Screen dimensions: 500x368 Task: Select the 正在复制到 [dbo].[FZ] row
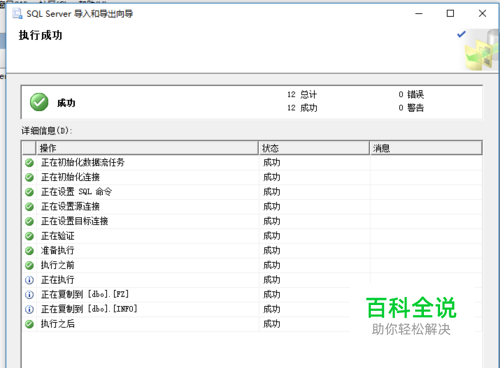click(252, 295)
